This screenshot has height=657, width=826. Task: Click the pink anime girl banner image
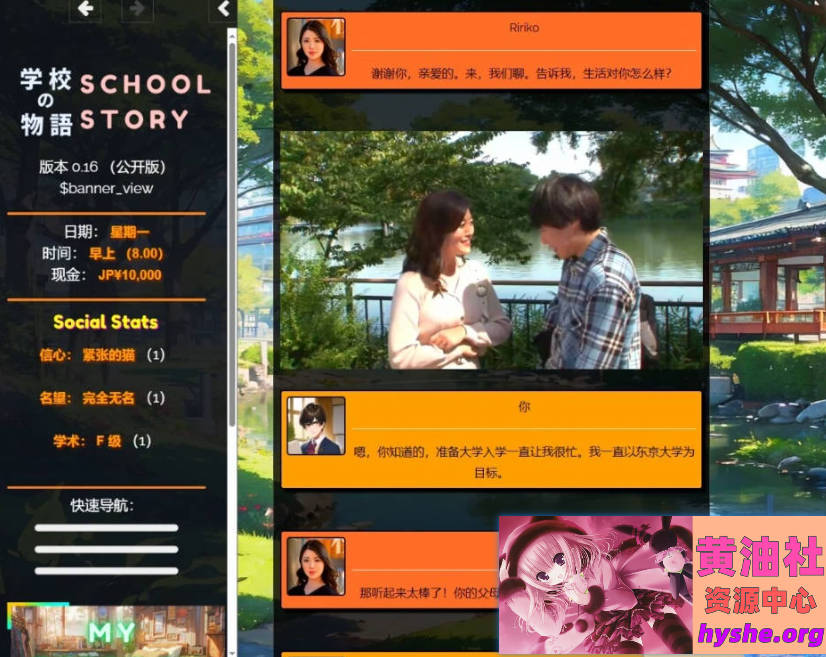[595, 586]
